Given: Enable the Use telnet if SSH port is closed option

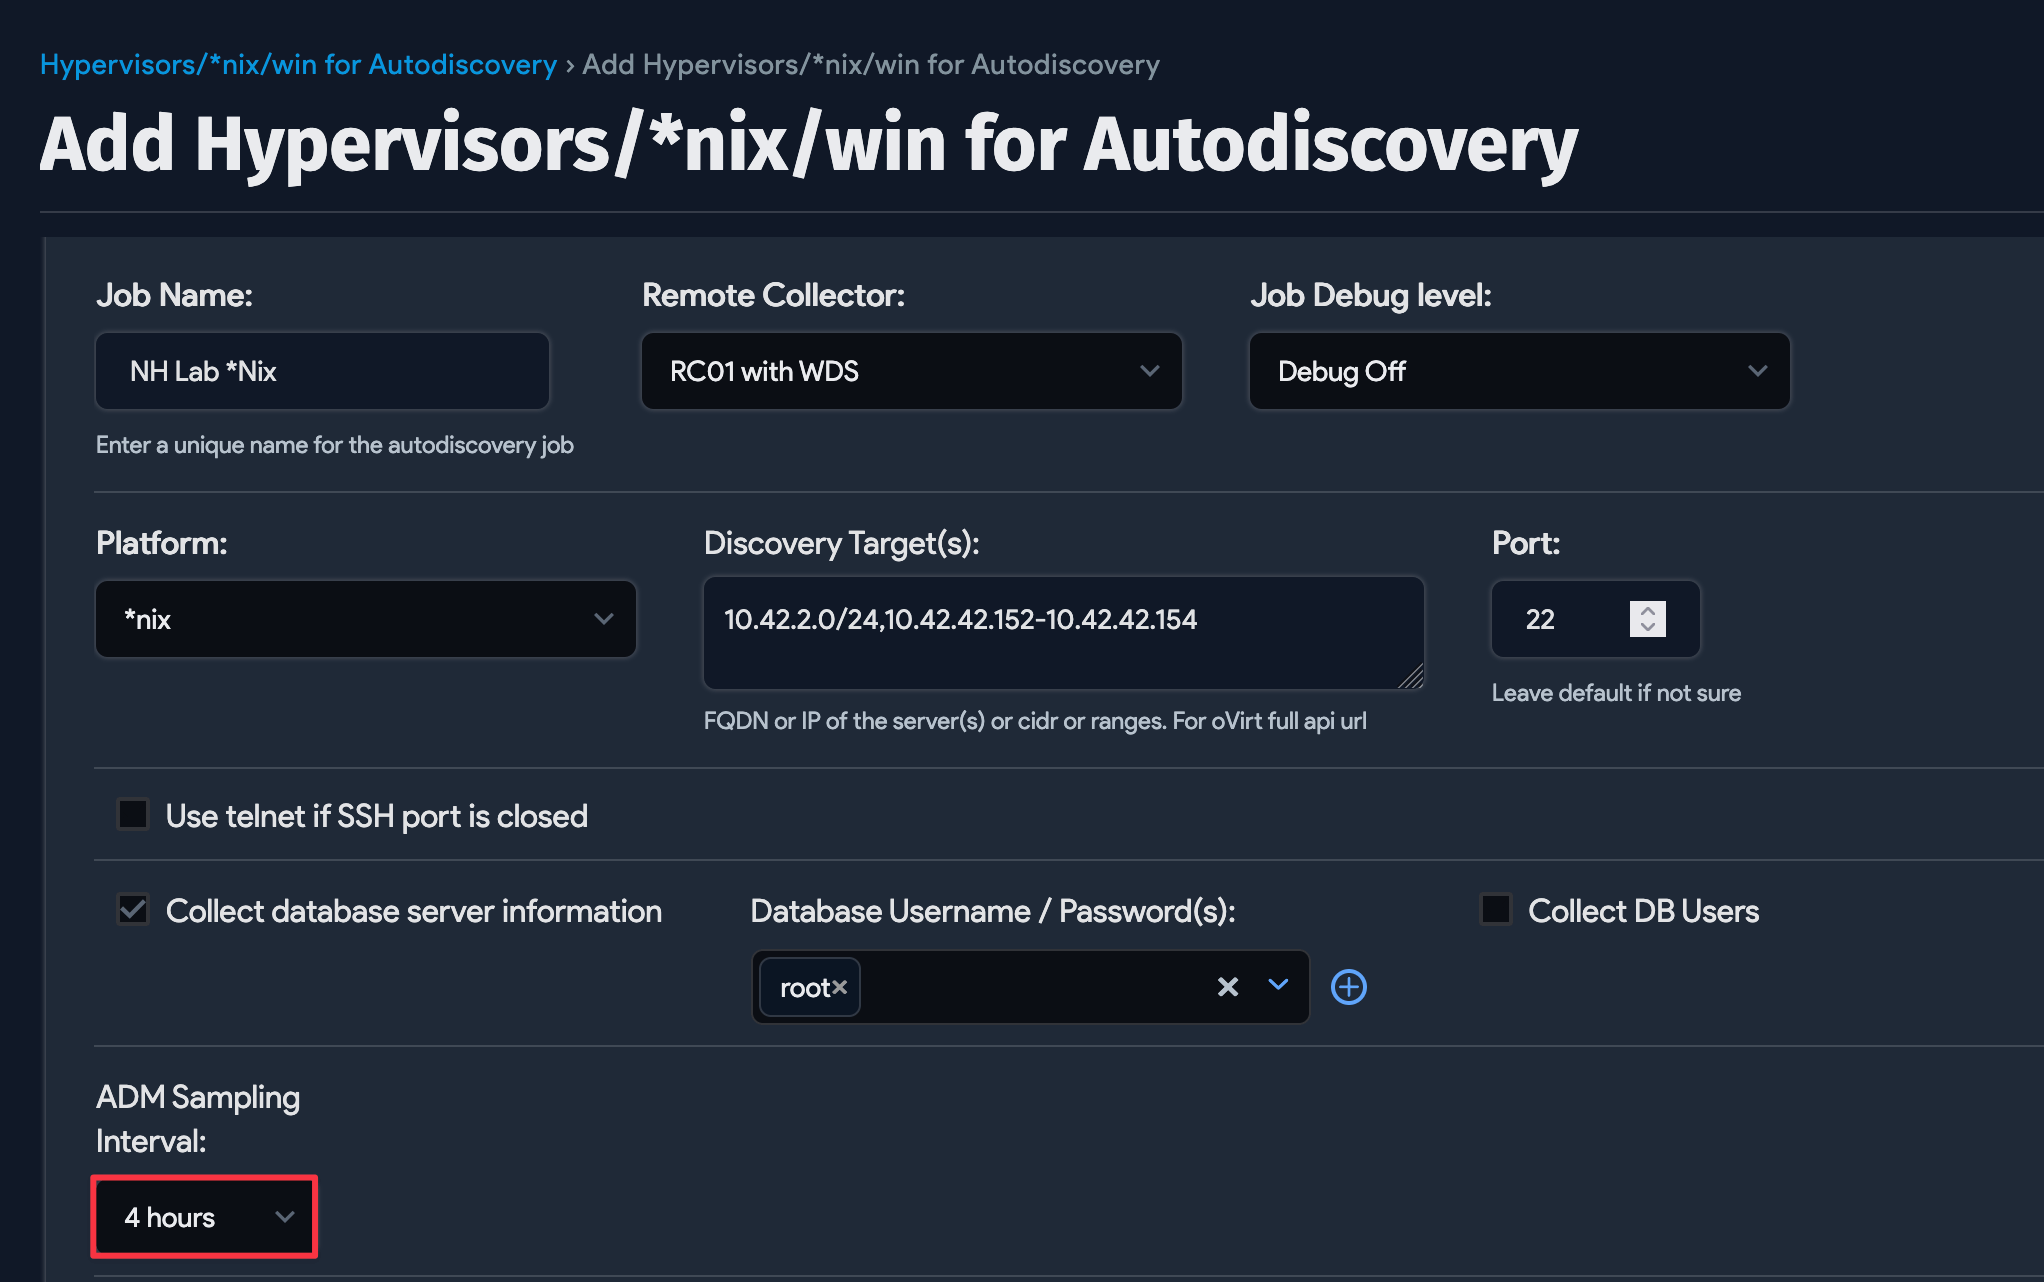Looking at the screenshot, I should pos(133,814).
